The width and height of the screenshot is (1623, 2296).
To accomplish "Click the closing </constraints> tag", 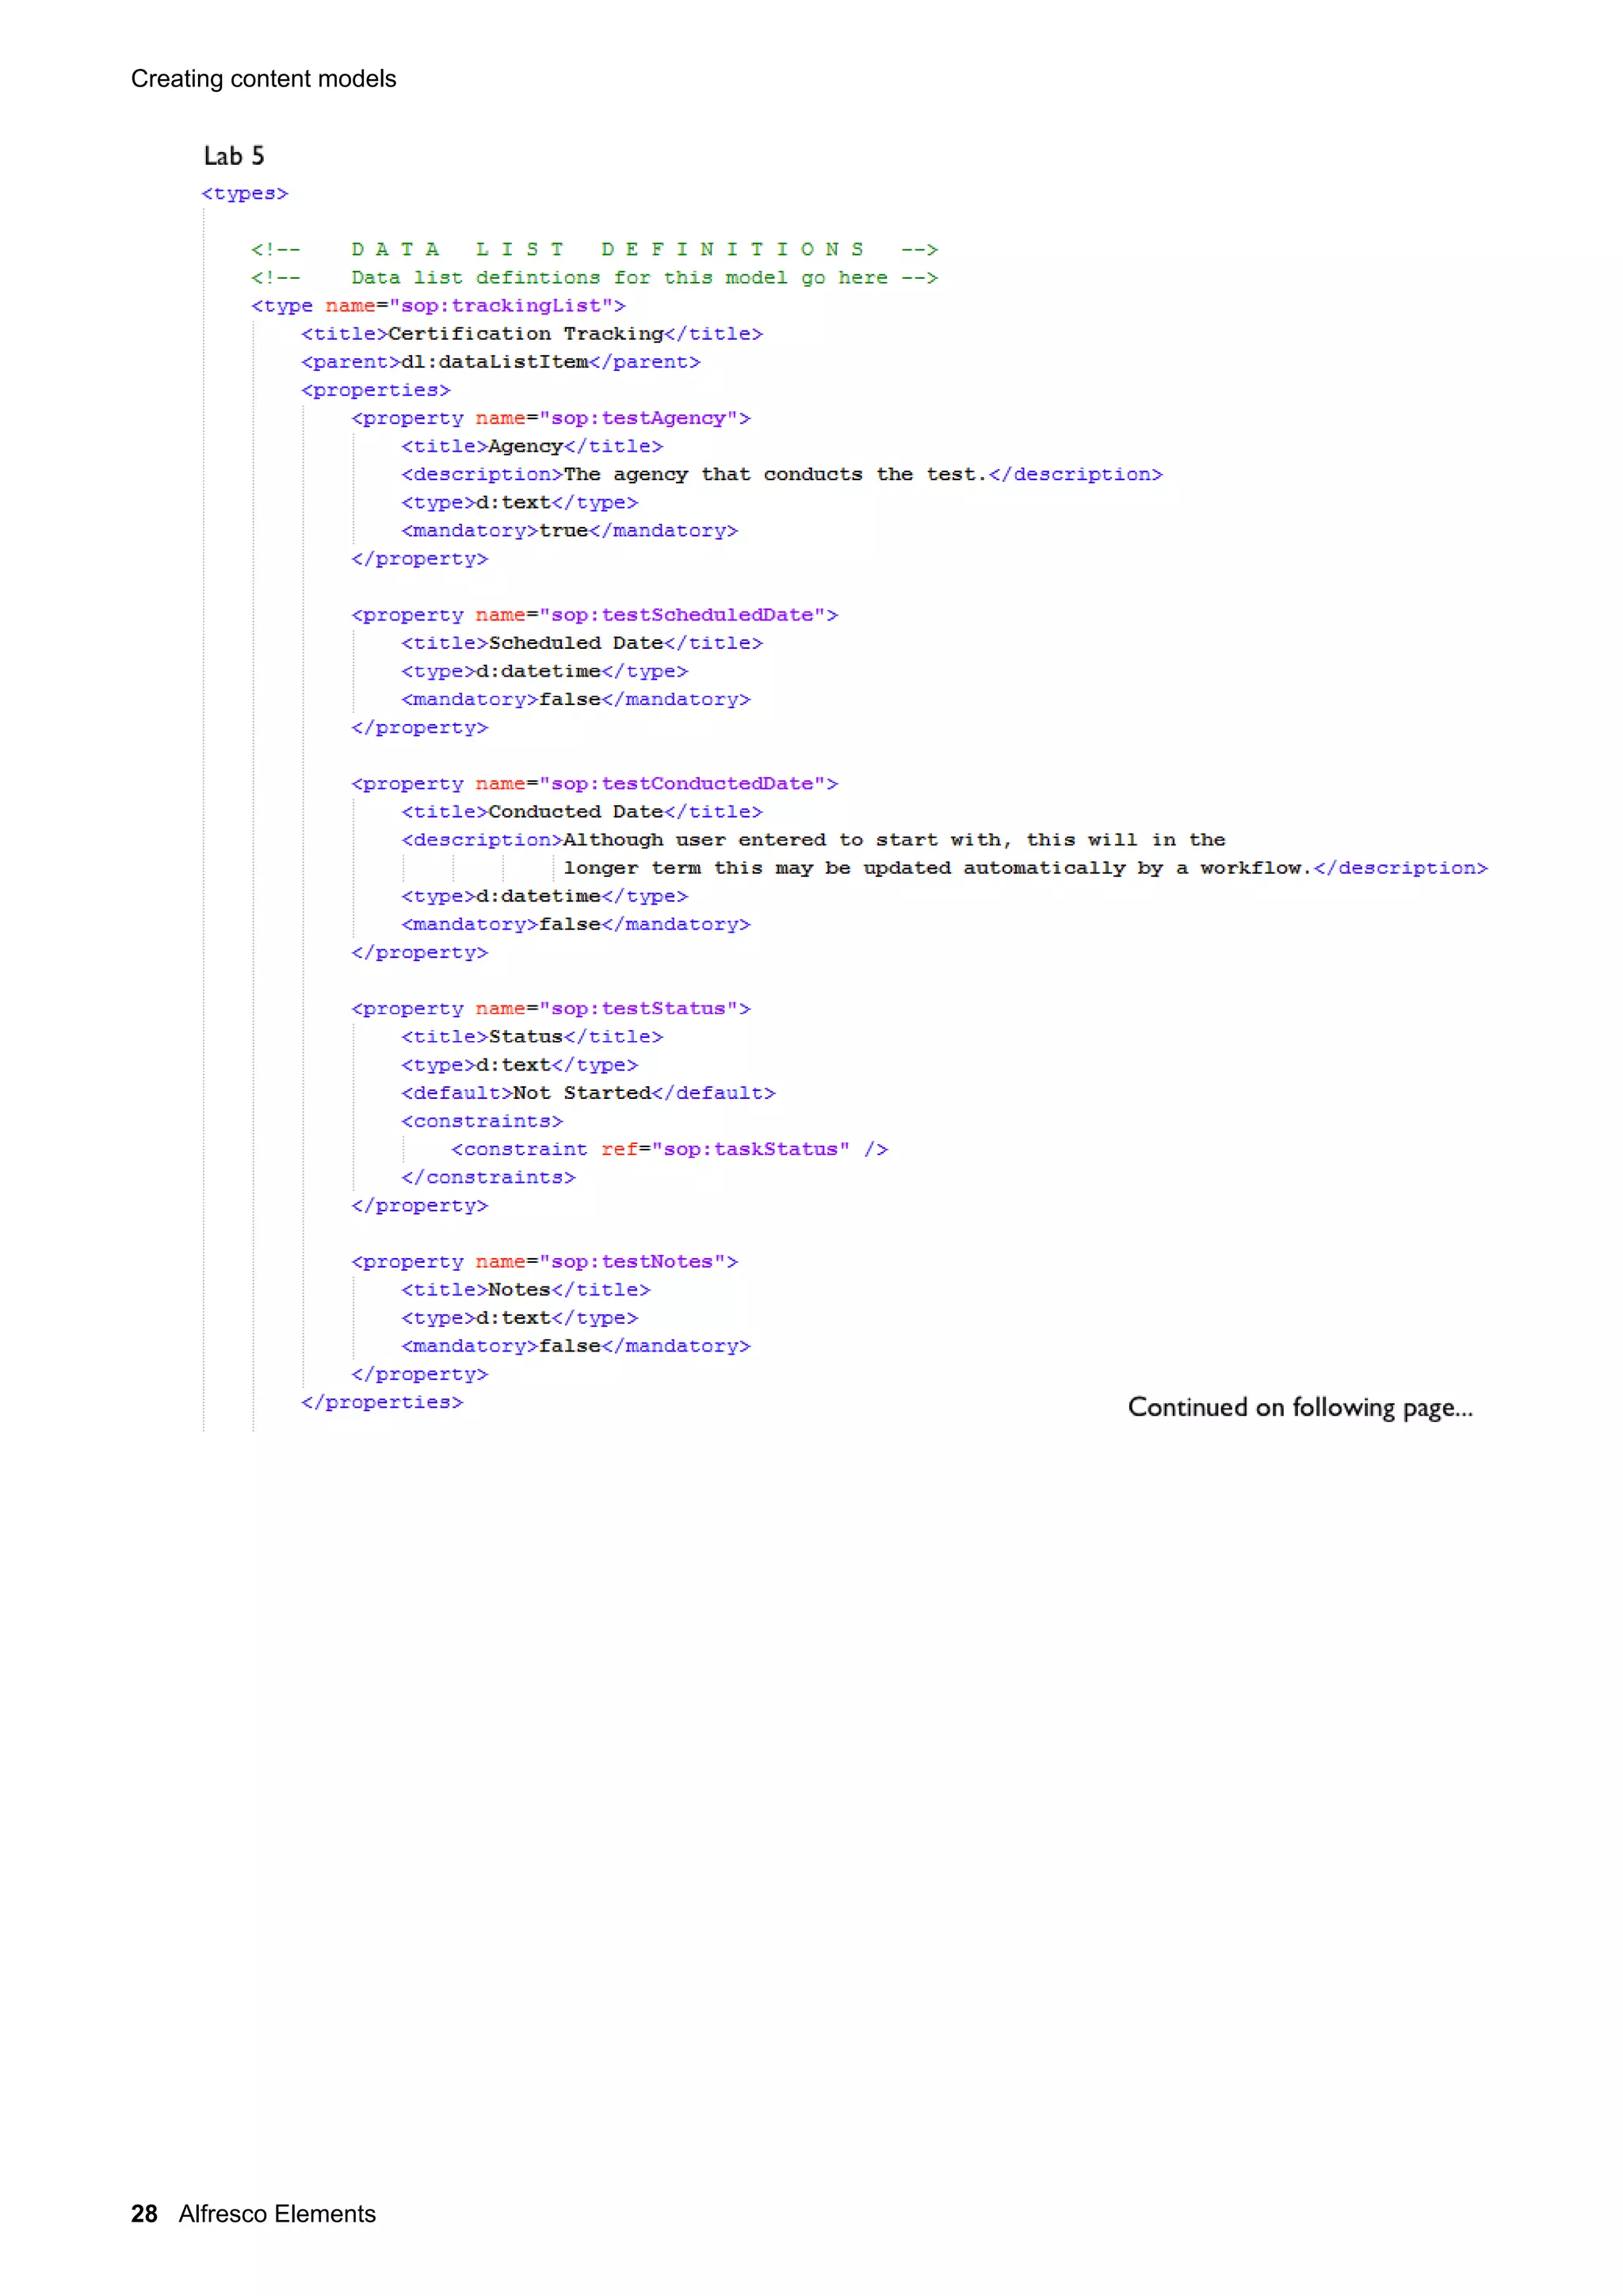I will (x=488, y=1177).
